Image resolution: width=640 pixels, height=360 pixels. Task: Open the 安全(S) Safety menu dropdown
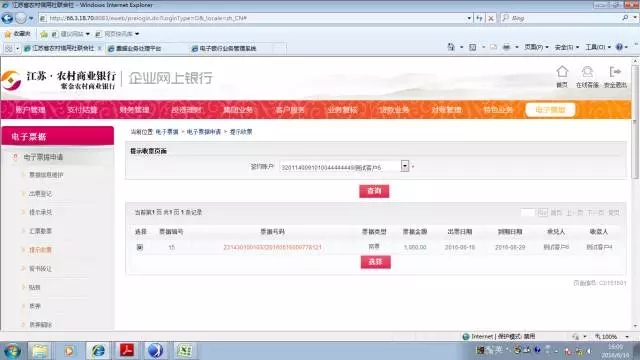(x=567, y=47)
